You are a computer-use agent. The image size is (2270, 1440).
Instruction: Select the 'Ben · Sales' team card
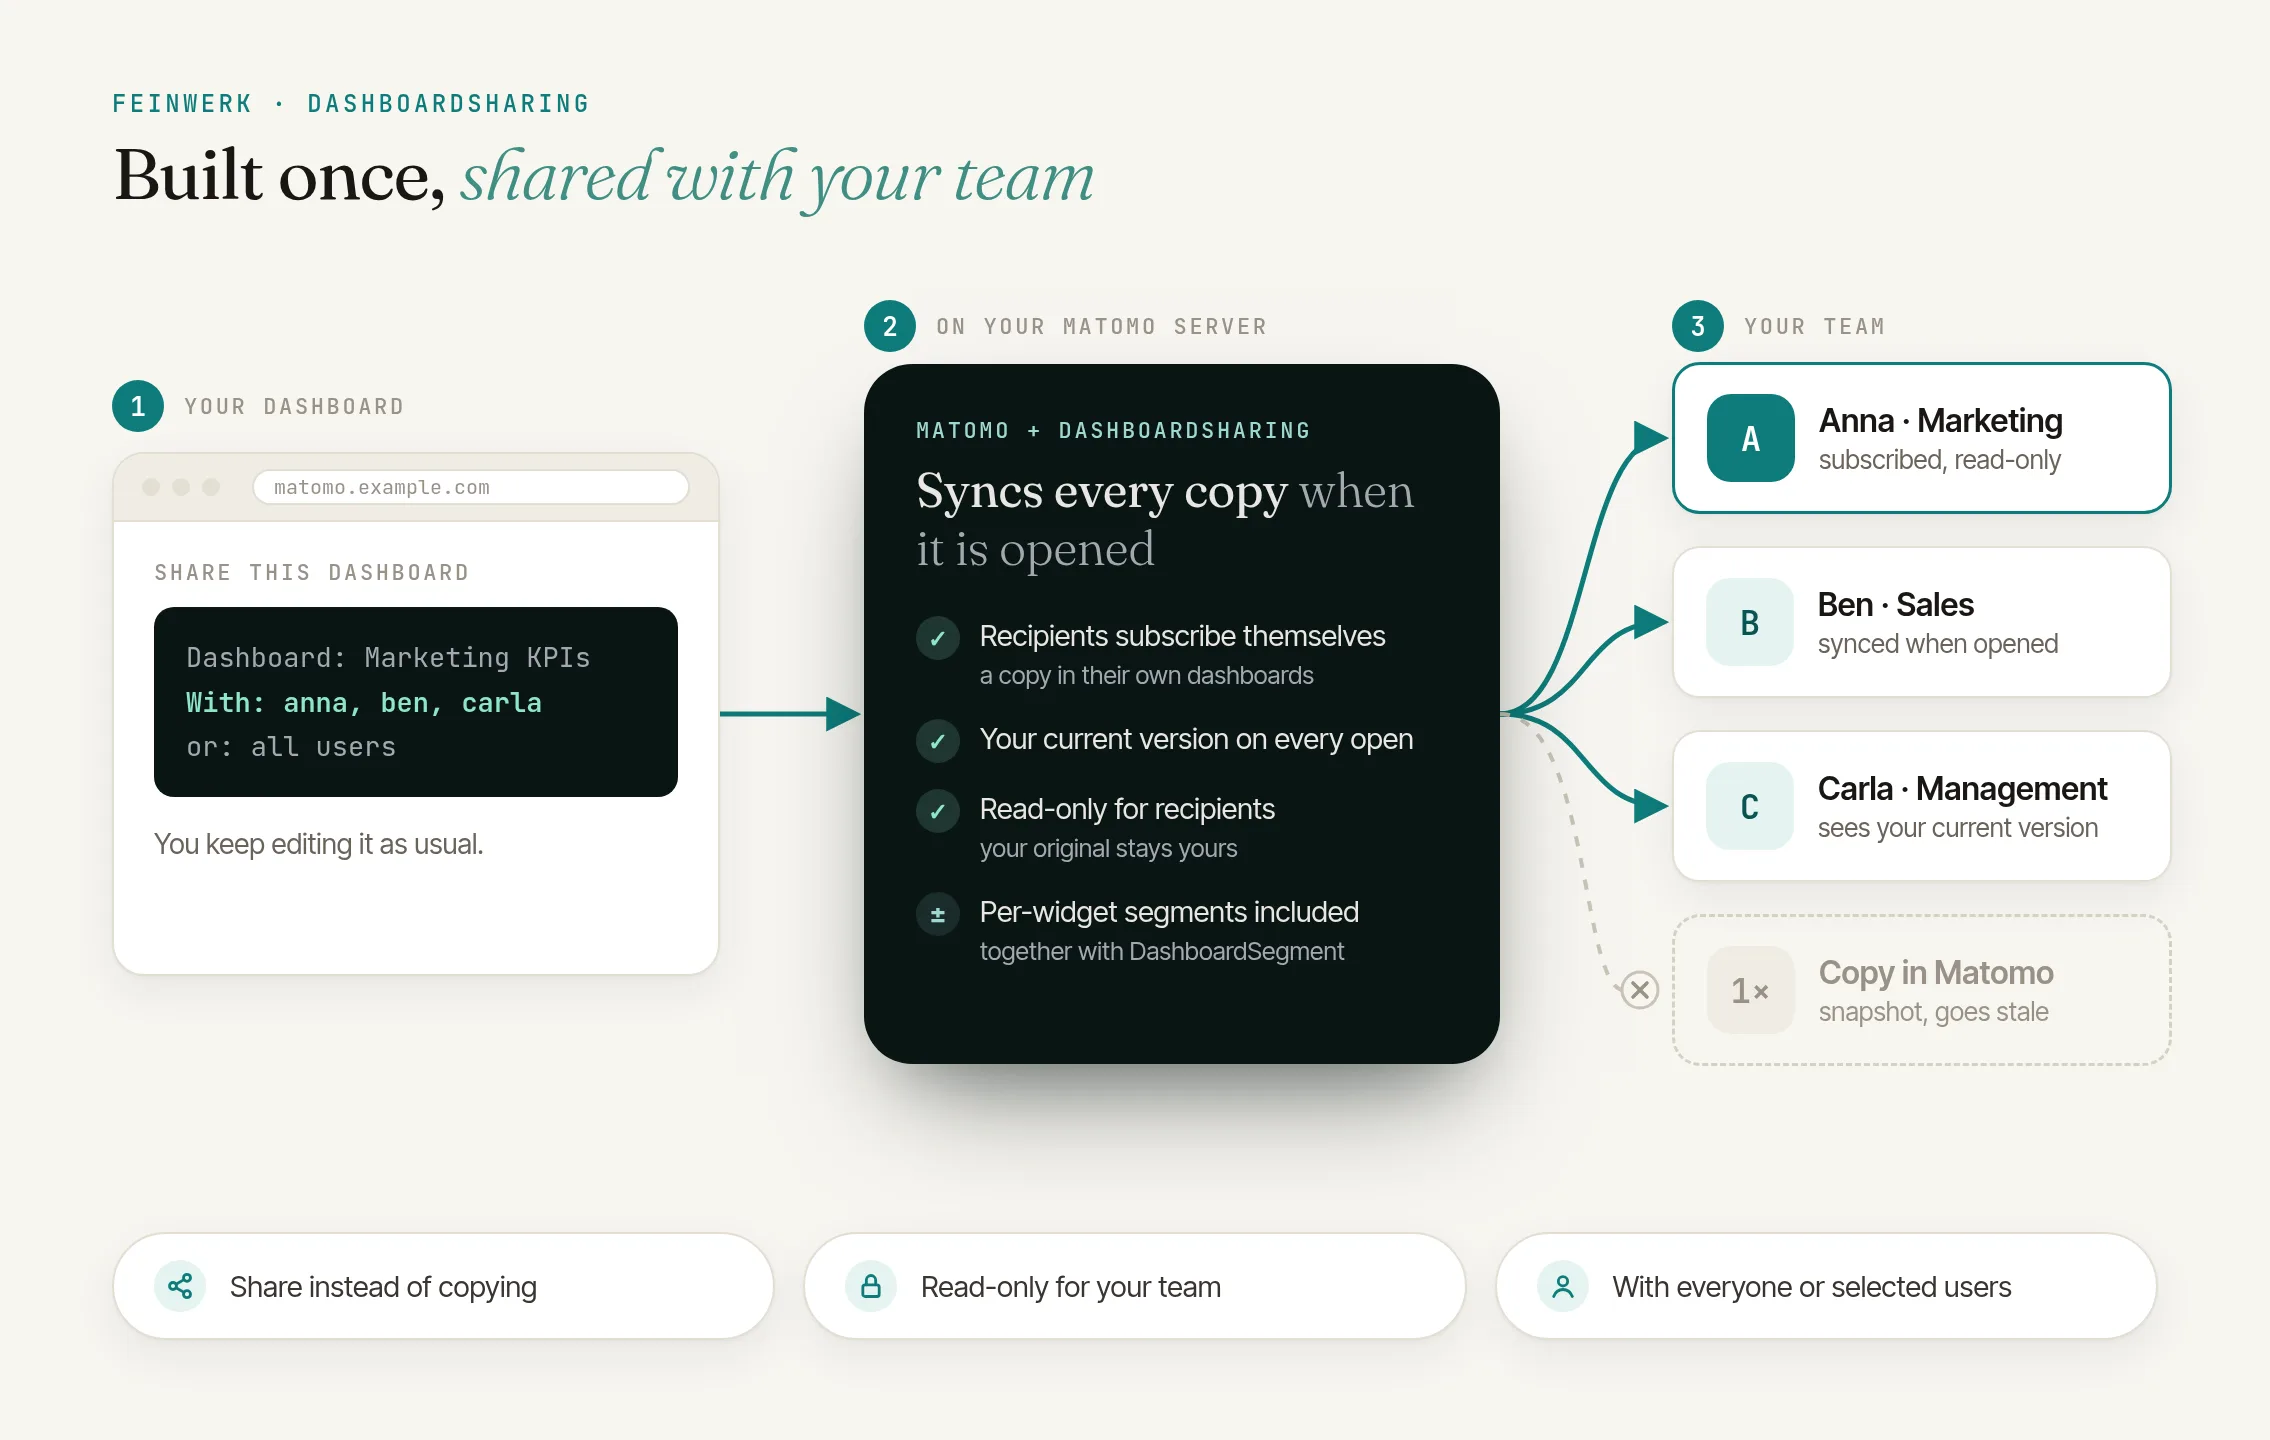pos(1921,622)
